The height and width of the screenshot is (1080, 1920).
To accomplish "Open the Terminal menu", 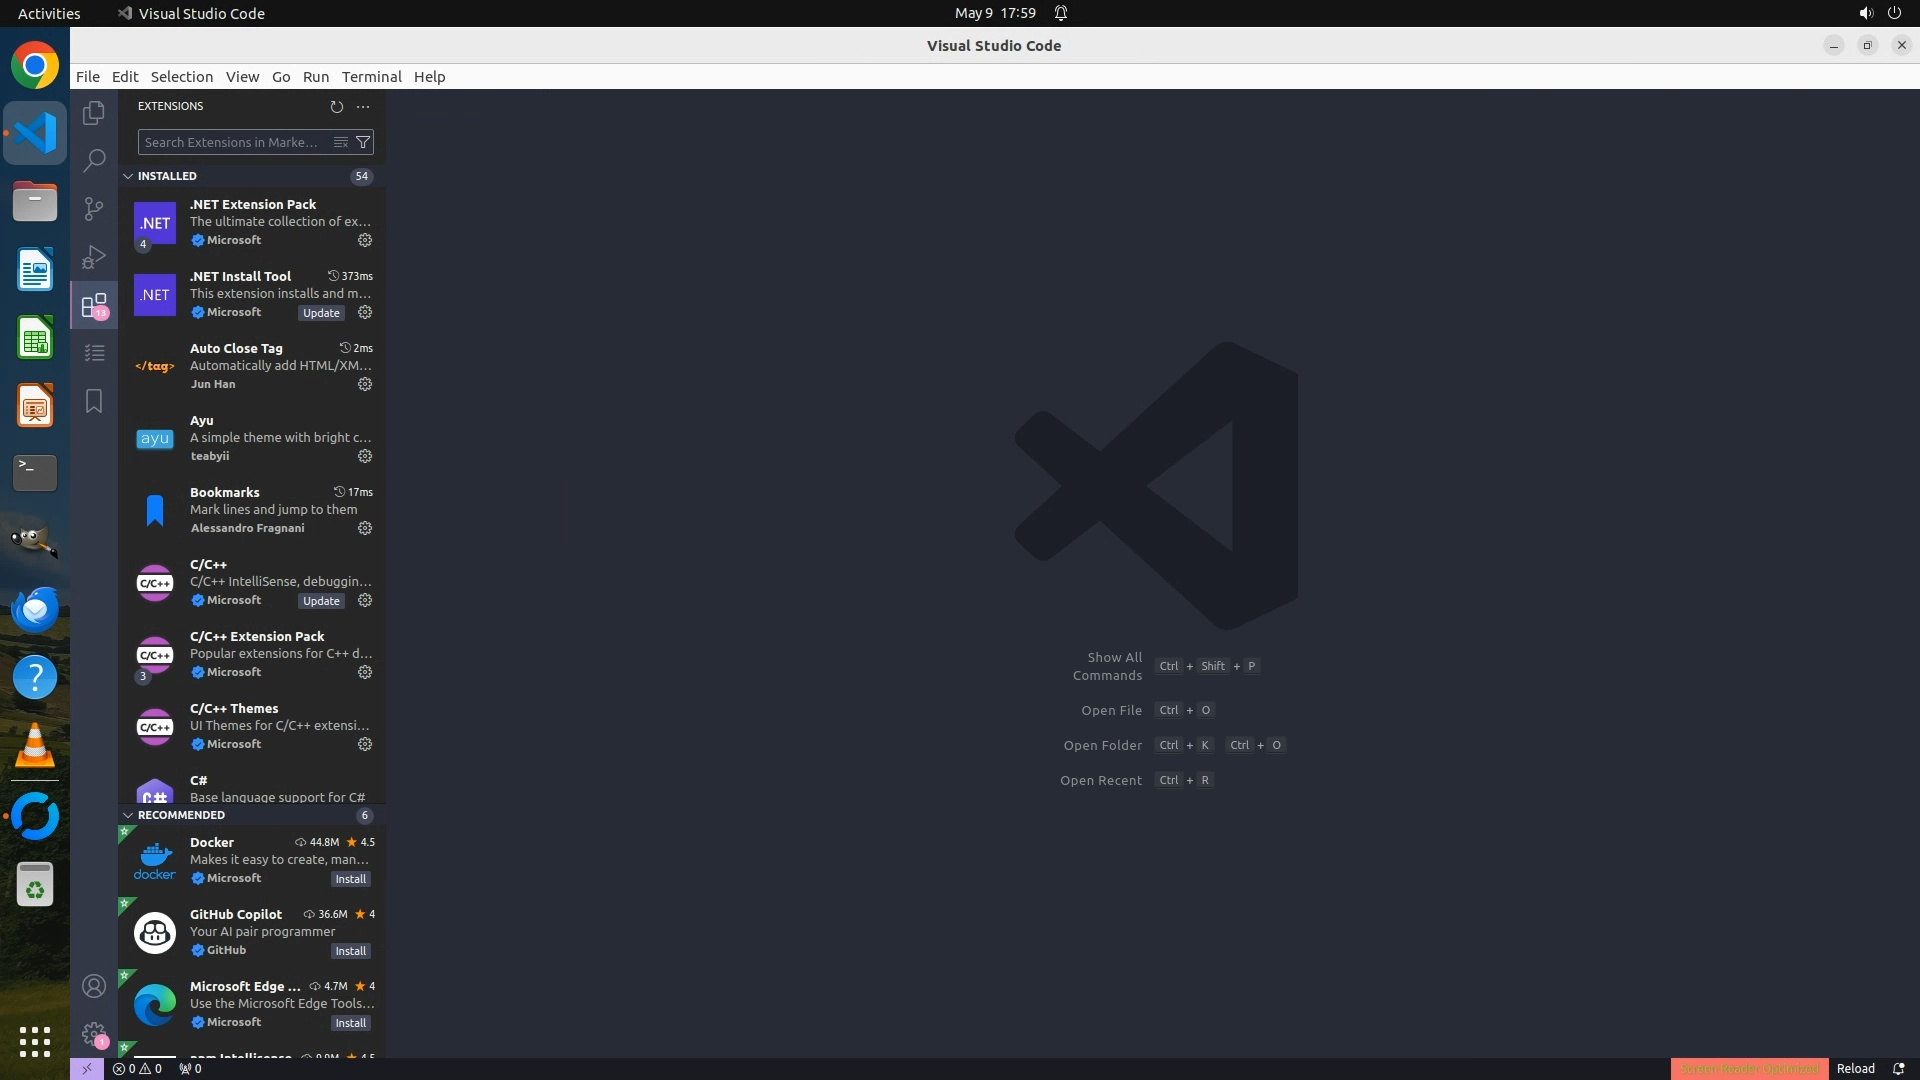I will (x=371, y=77).
